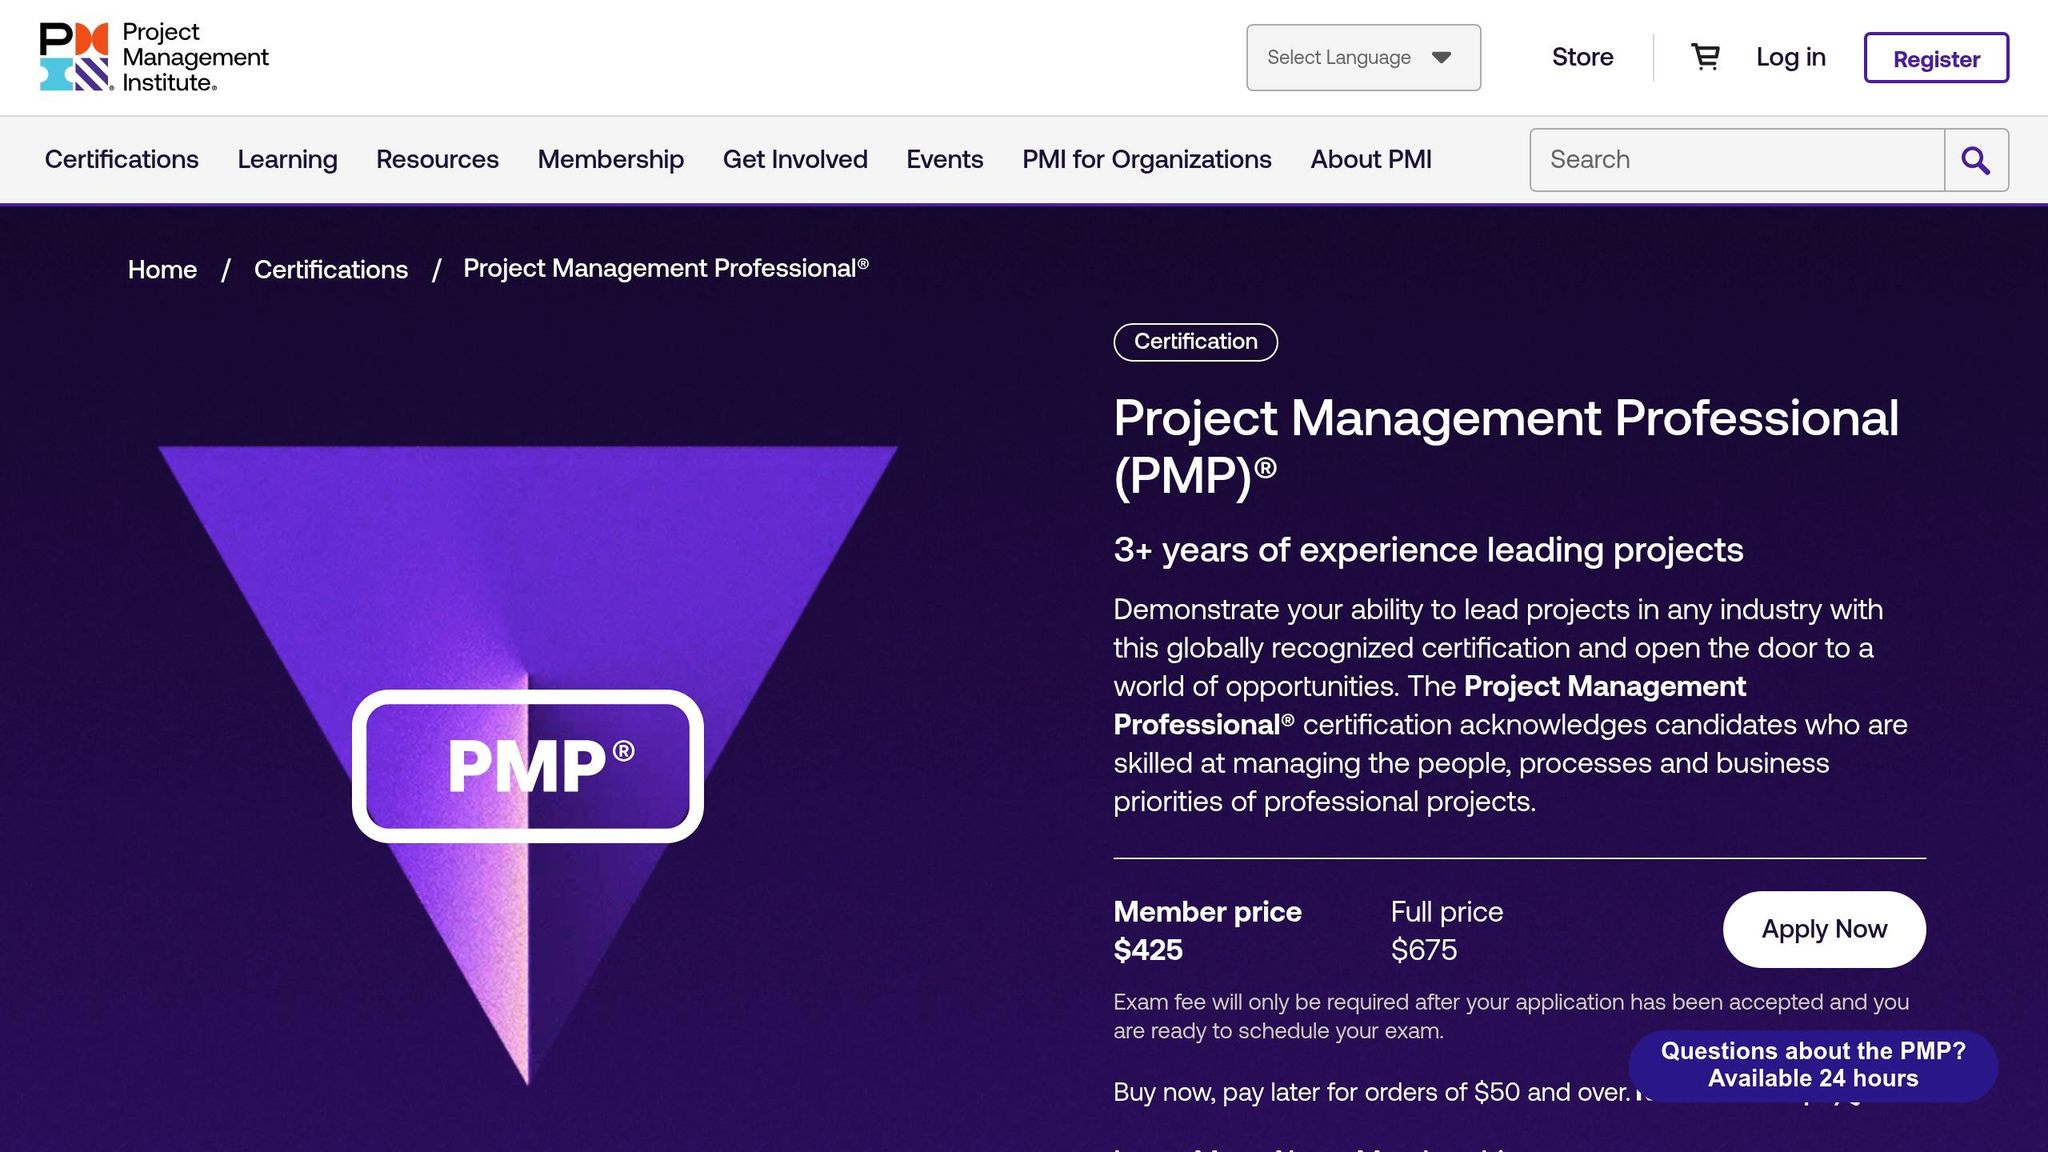
Task: Click the Full price $675 text
Action: [1447, 930]
